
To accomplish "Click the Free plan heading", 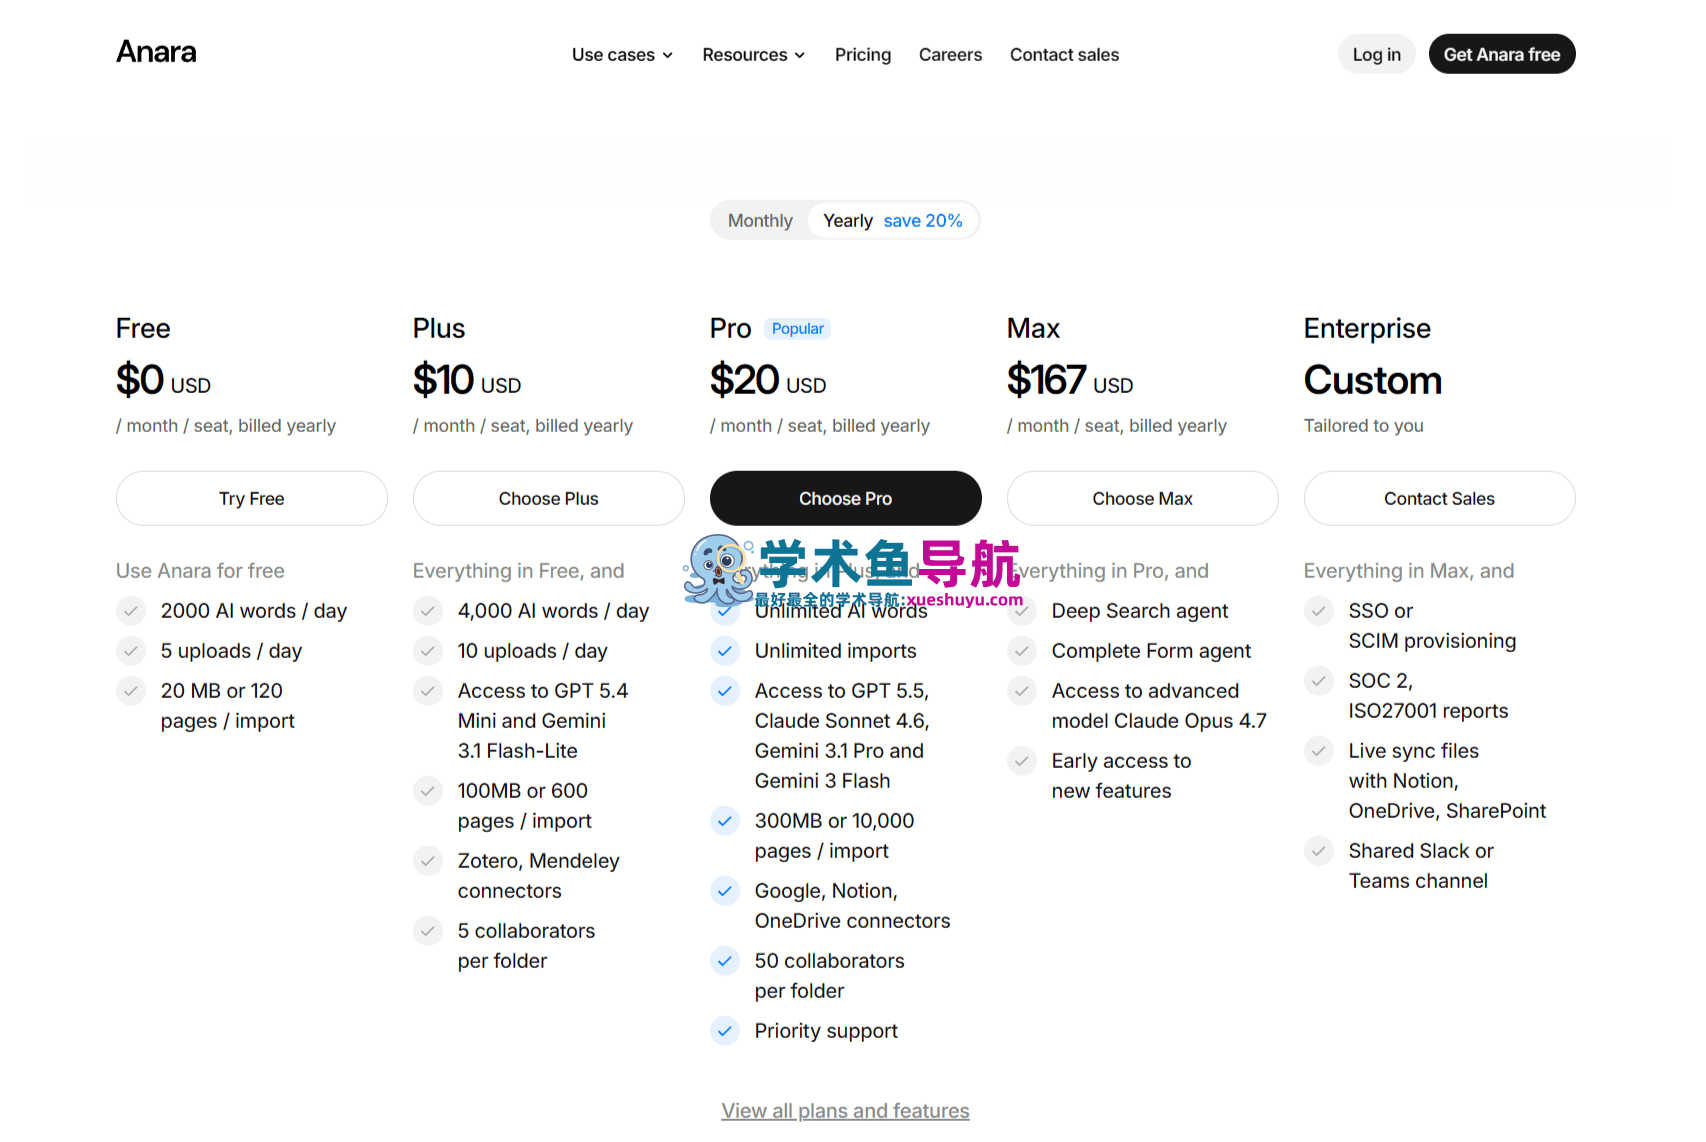I will [x=143, y=329].
